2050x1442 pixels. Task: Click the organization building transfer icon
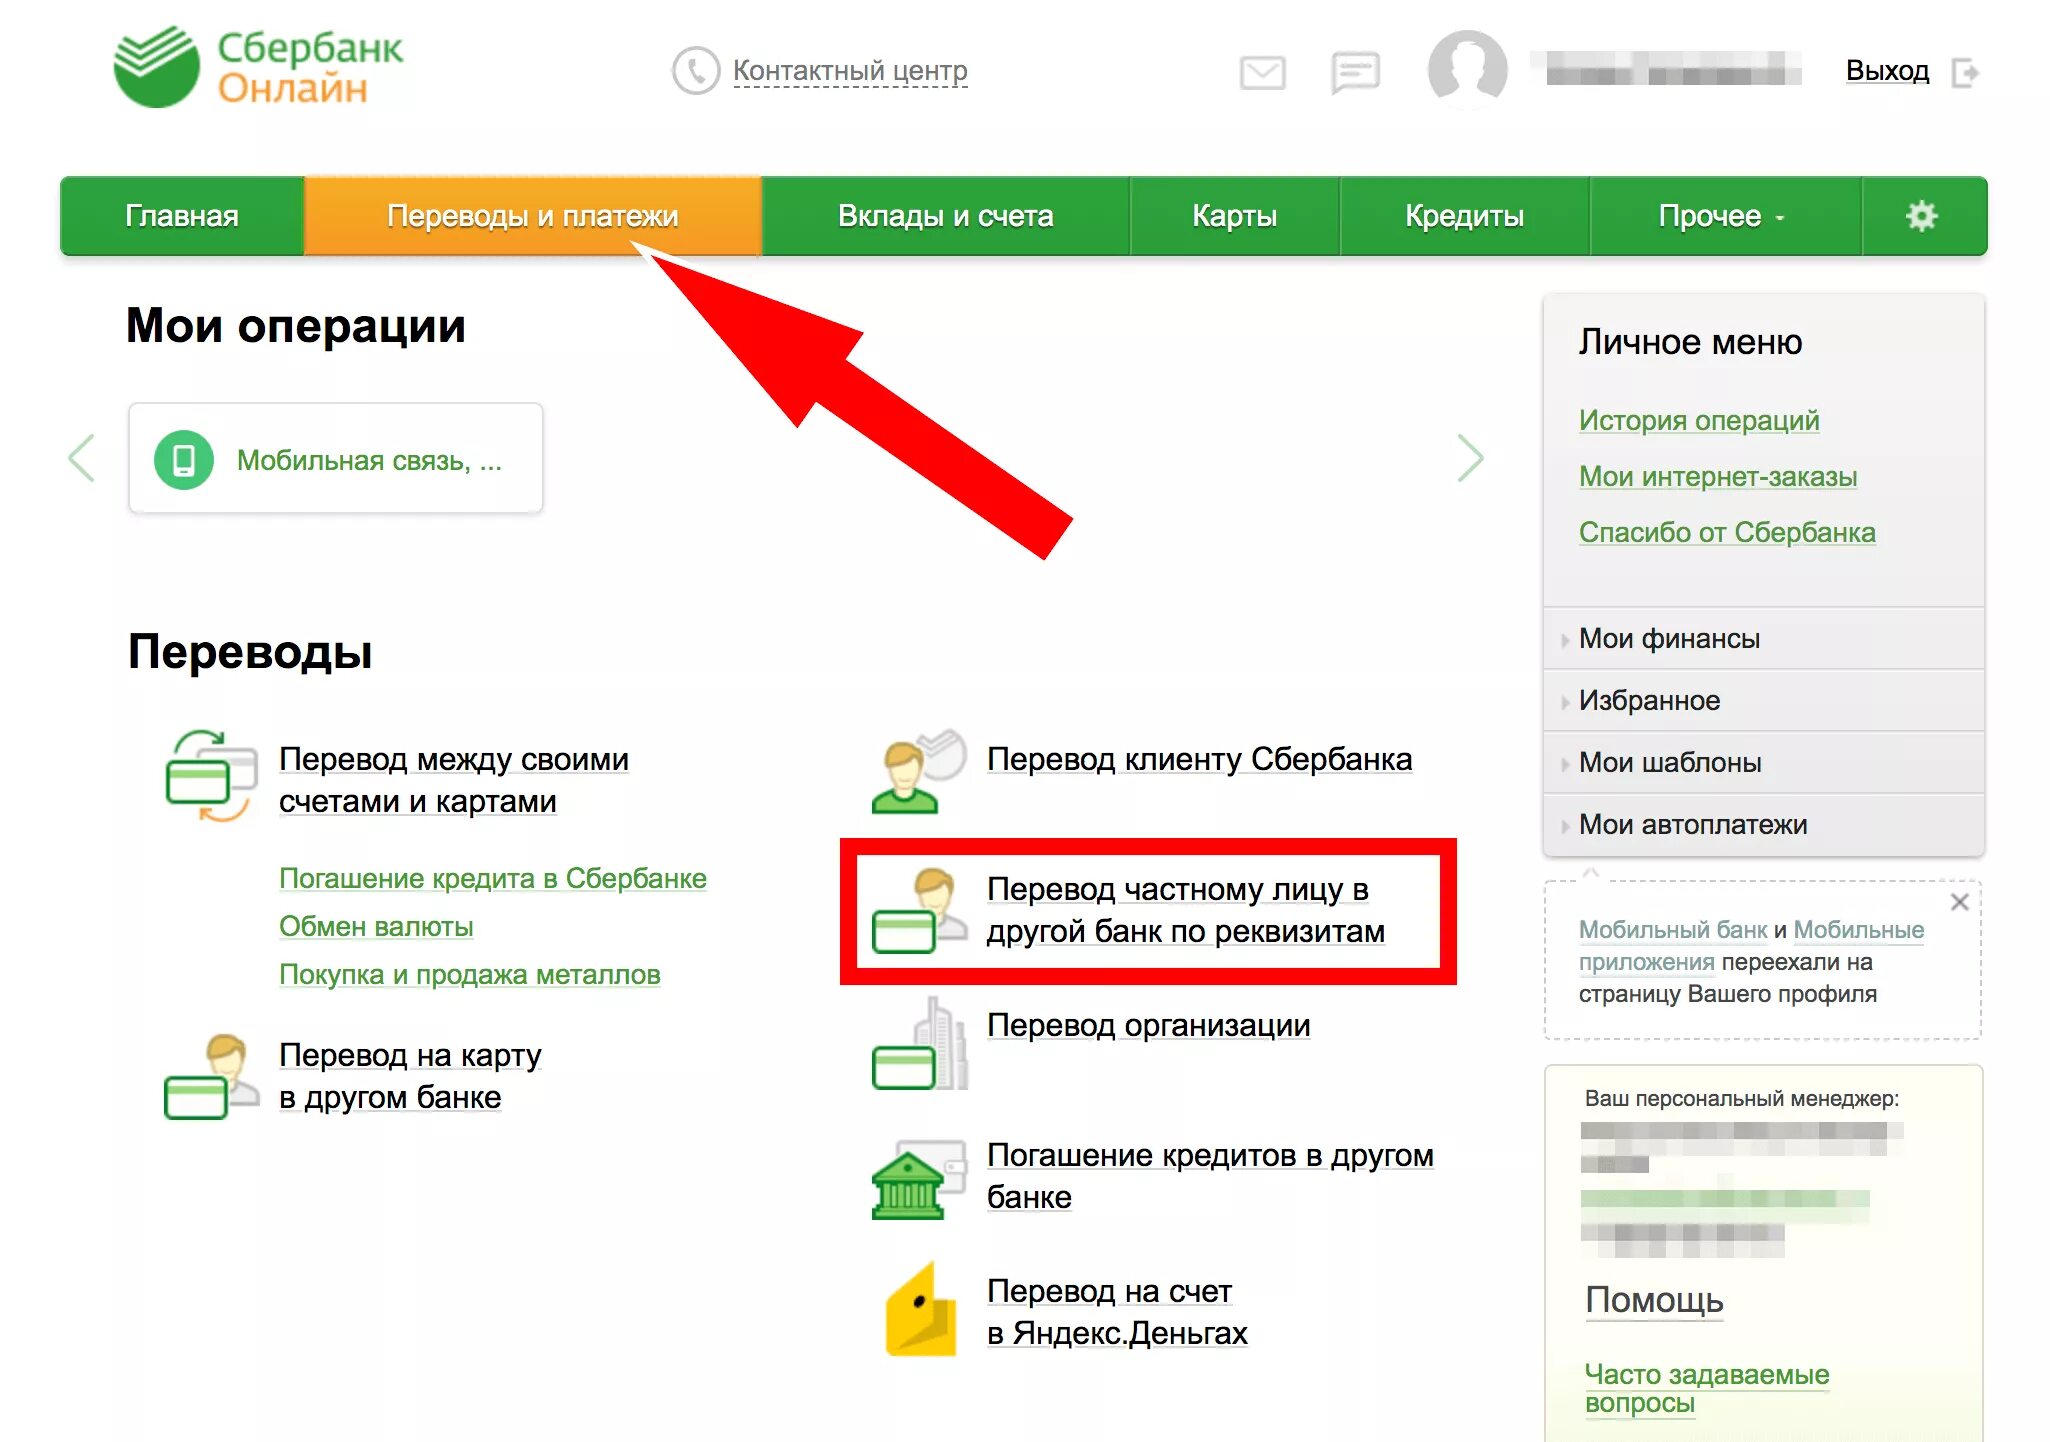click(x=918, y=1044)
